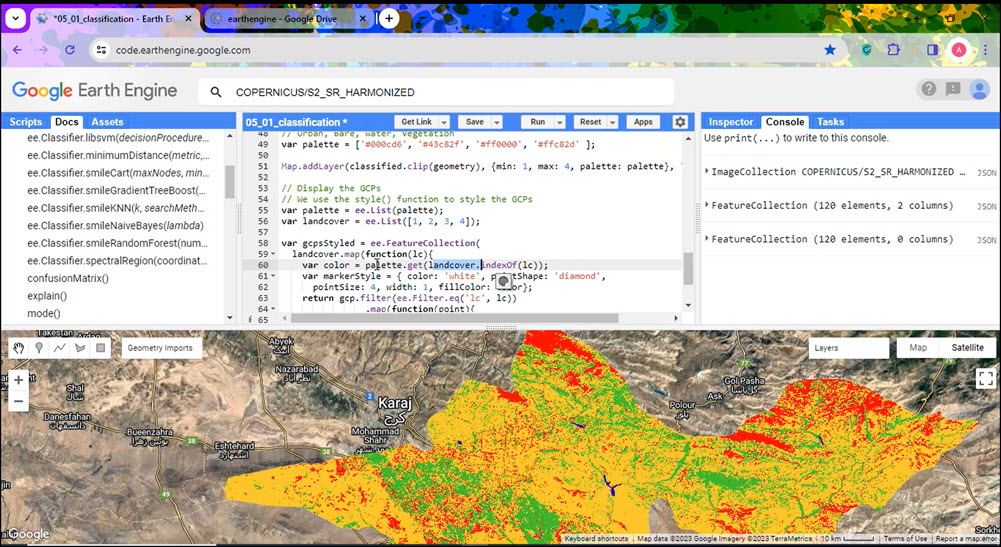Zoom in on the map
The width and height of the screenshot is (1001, 547).
(x=19, y=380)
